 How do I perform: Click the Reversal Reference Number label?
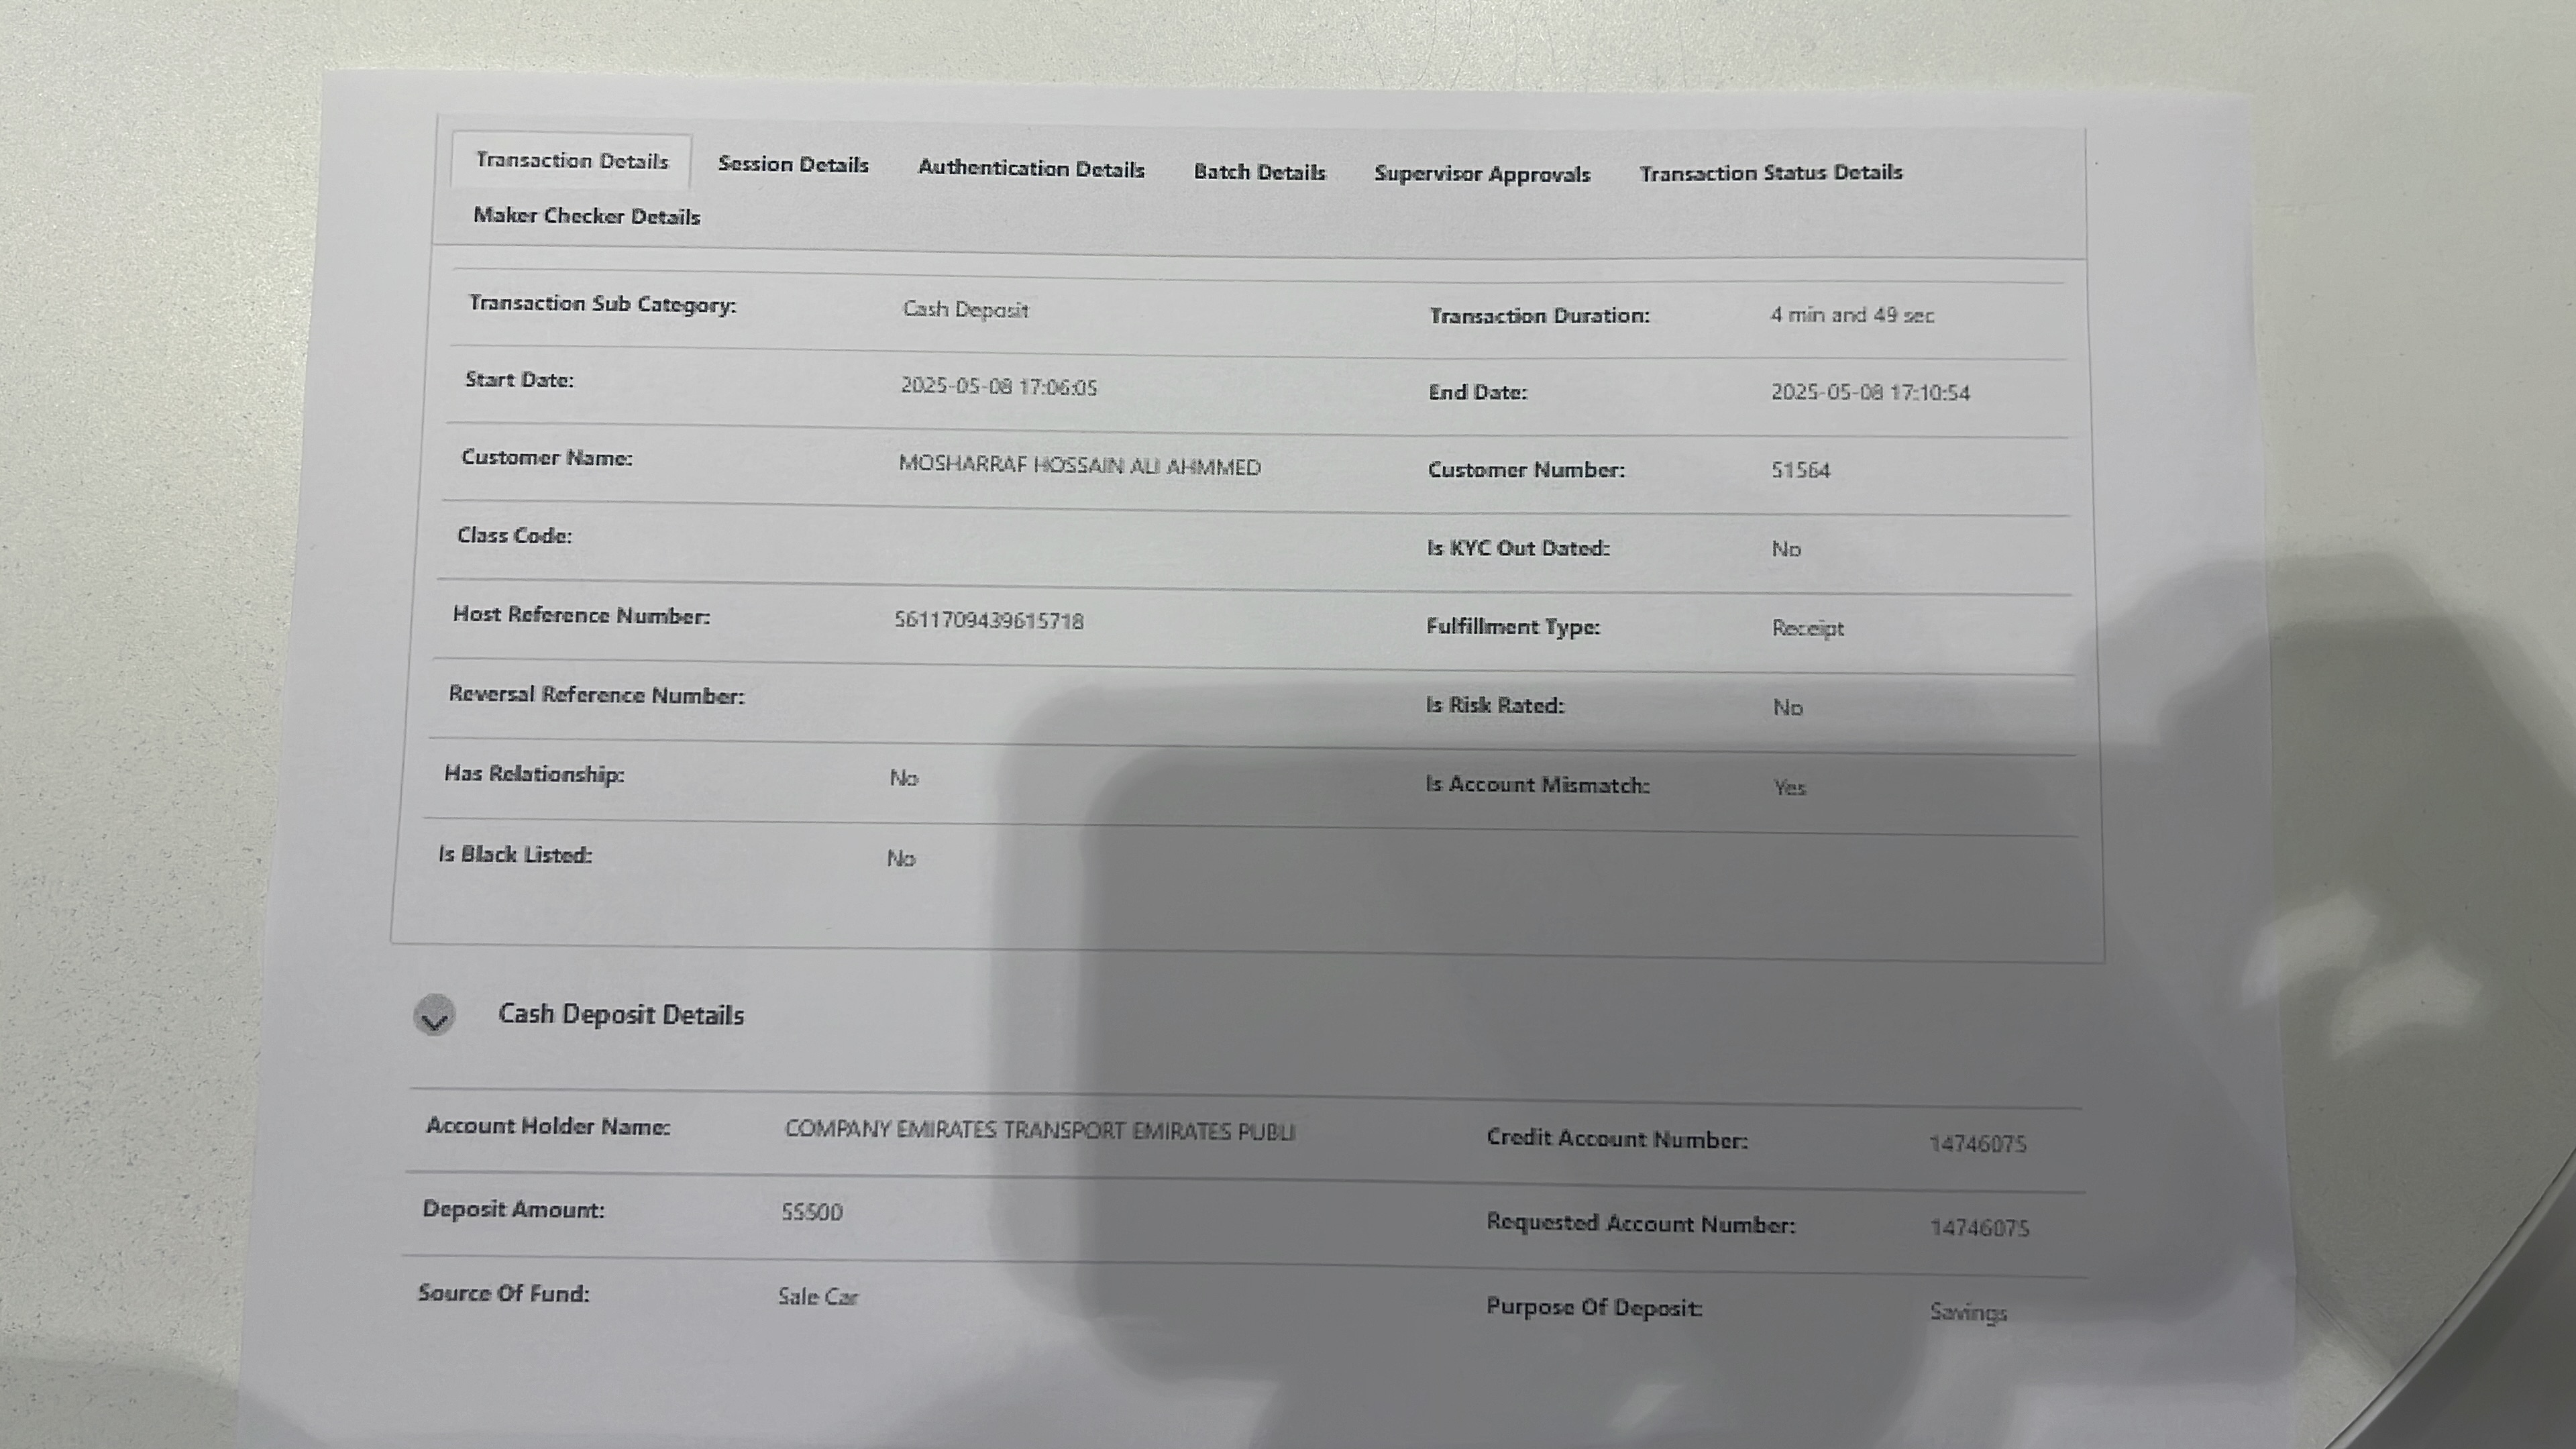pyautogui.click(x=596, y=695)
